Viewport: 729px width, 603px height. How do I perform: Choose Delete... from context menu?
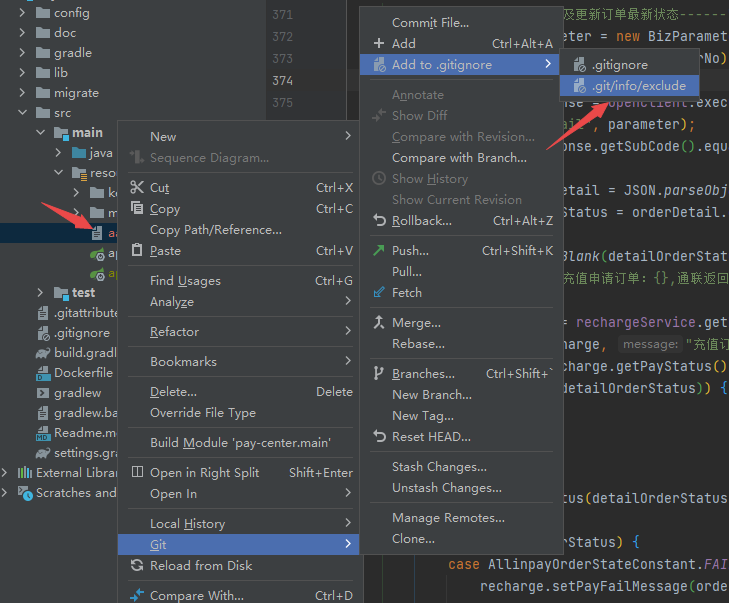click(x=239, y=391)
